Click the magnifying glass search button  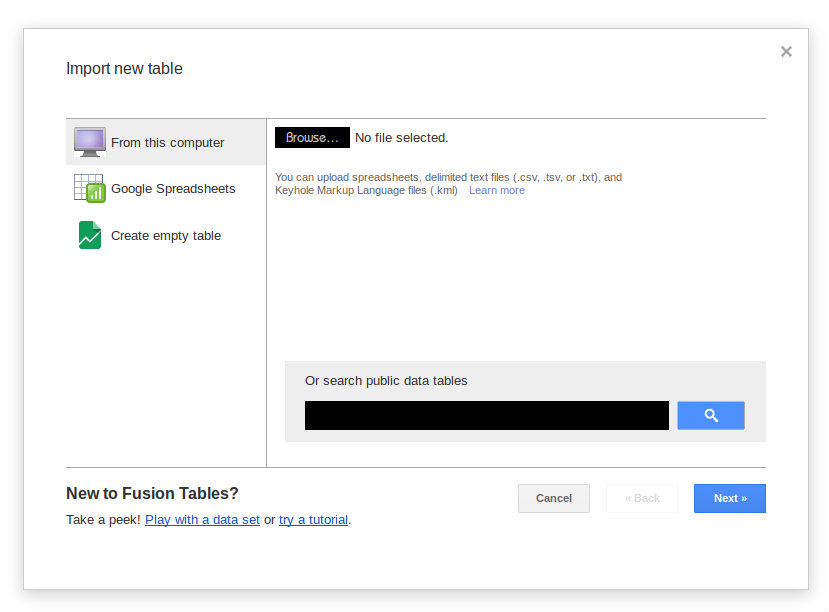click(x=711, y=415)
